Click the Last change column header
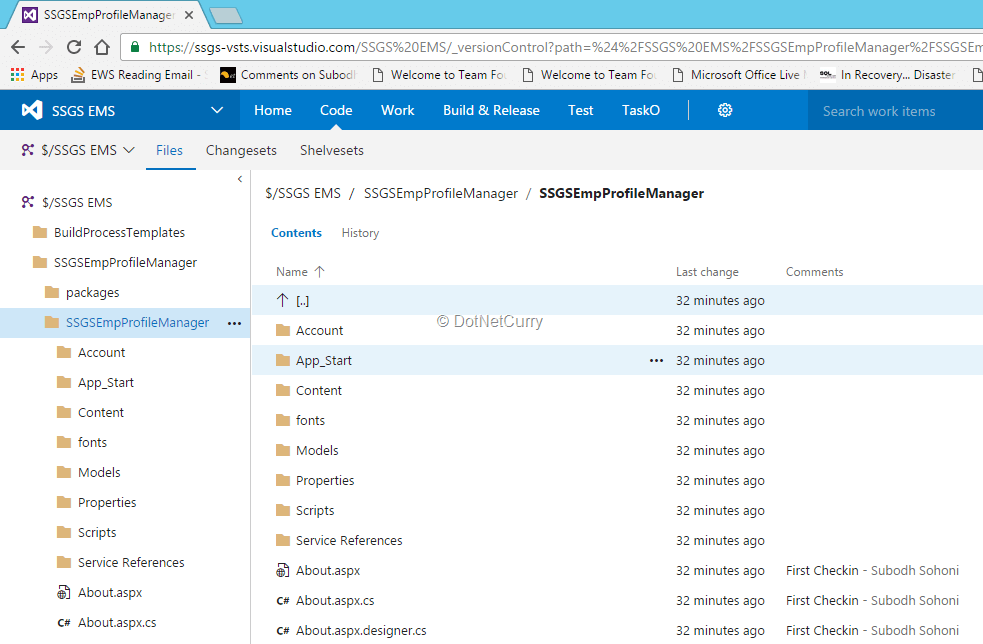Screen dimensions: 983x644 point(707,272)
